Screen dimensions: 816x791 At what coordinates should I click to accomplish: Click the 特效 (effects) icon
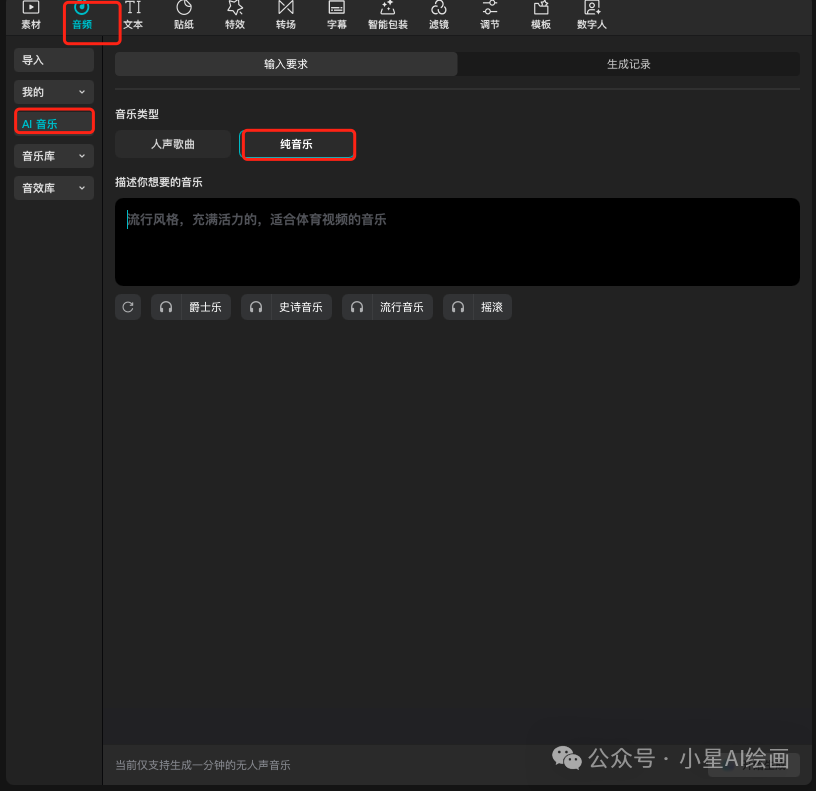pyautogui.click(x=234, y=16)
